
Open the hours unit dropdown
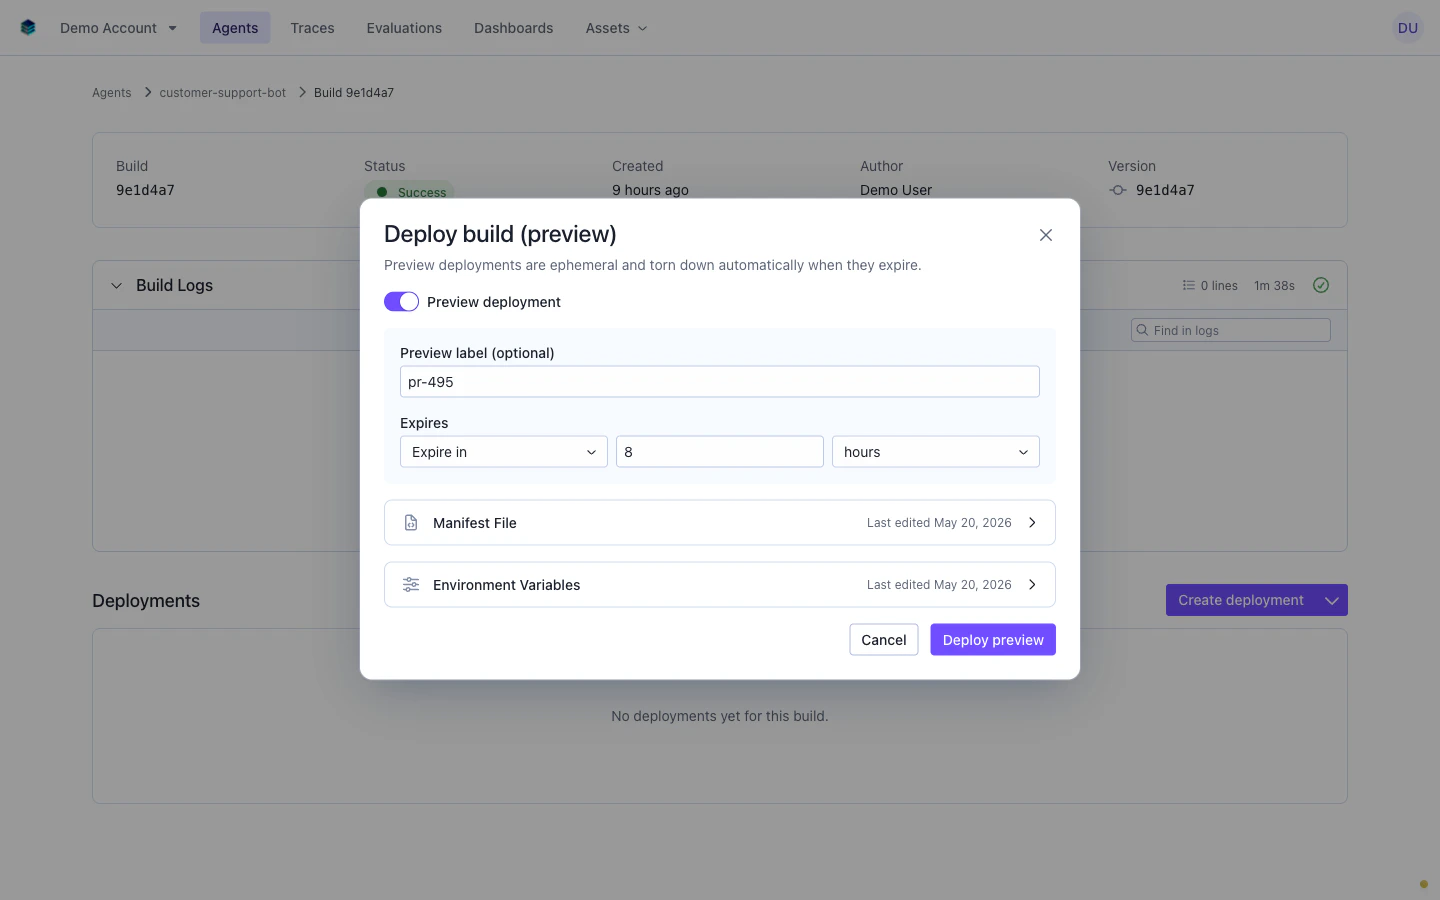[936, 452]
